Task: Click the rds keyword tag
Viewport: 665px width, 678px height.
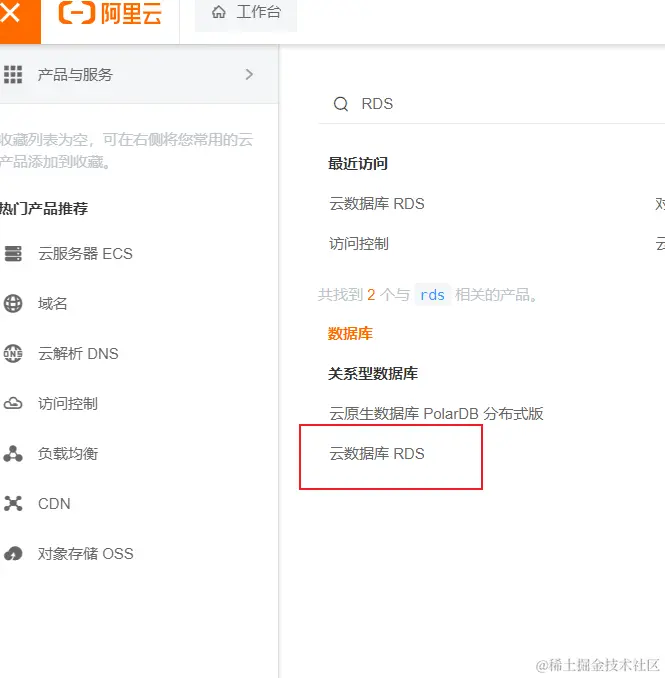Action: point(432,295)
